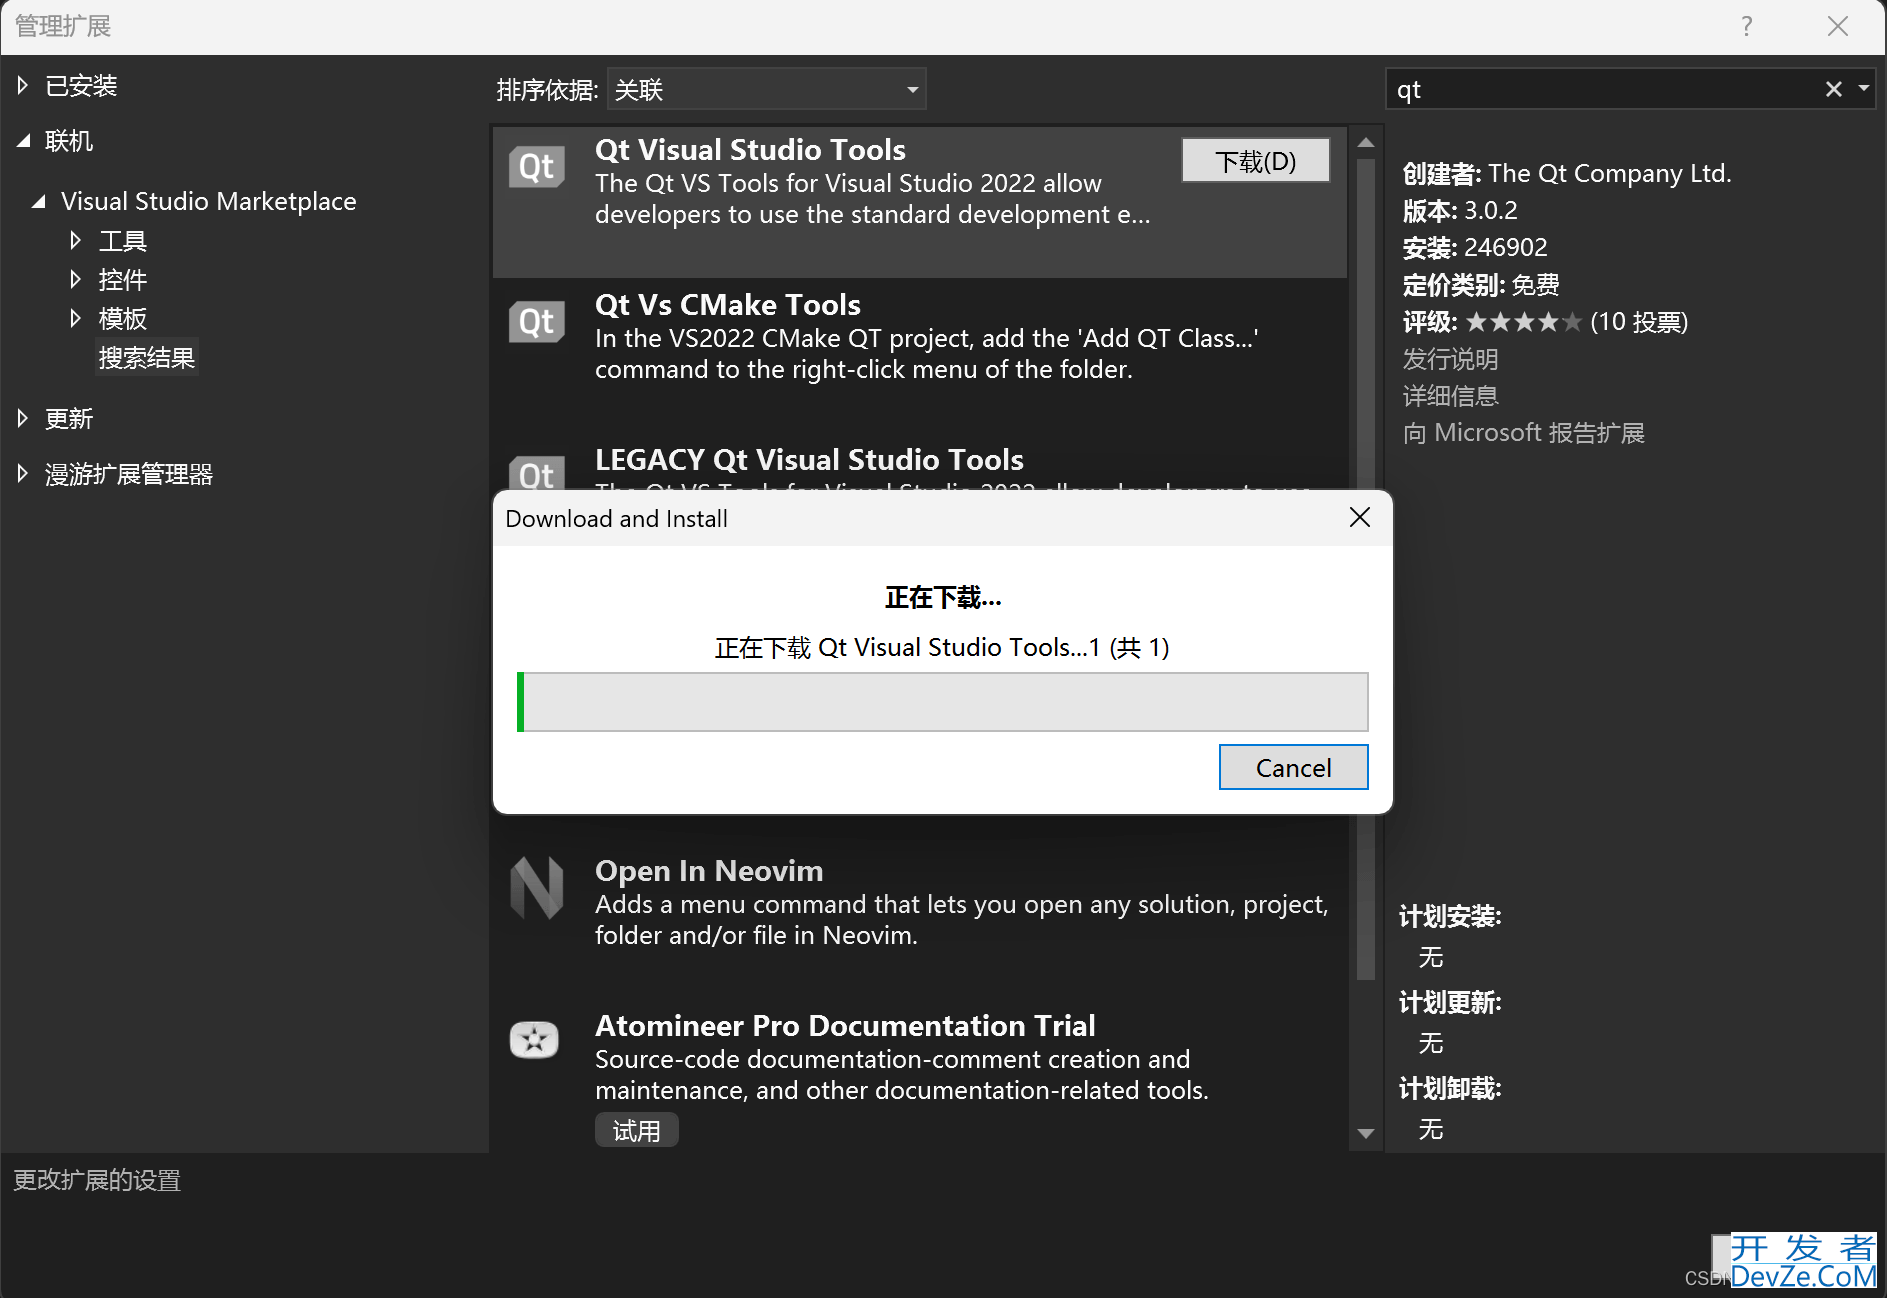Close the Download and Install dialog
The image size is (1887, 1298).
pos(1359,517)
